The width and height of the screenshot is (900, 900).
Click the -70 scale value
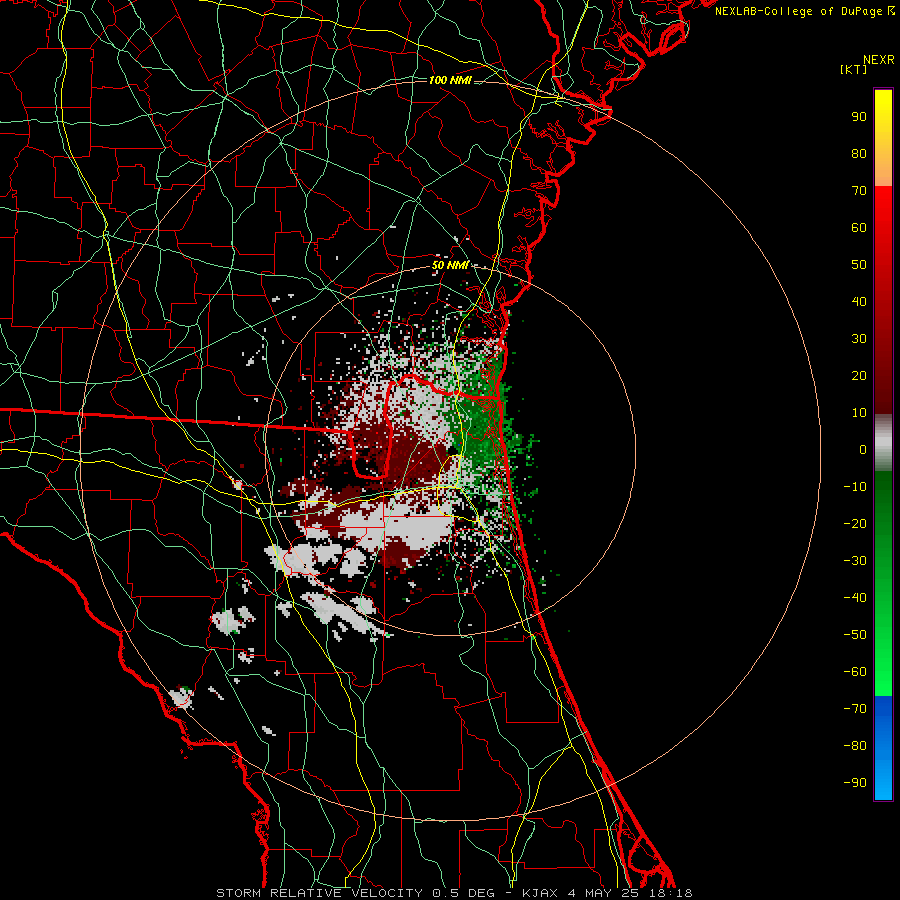click(x=855, y=709)
